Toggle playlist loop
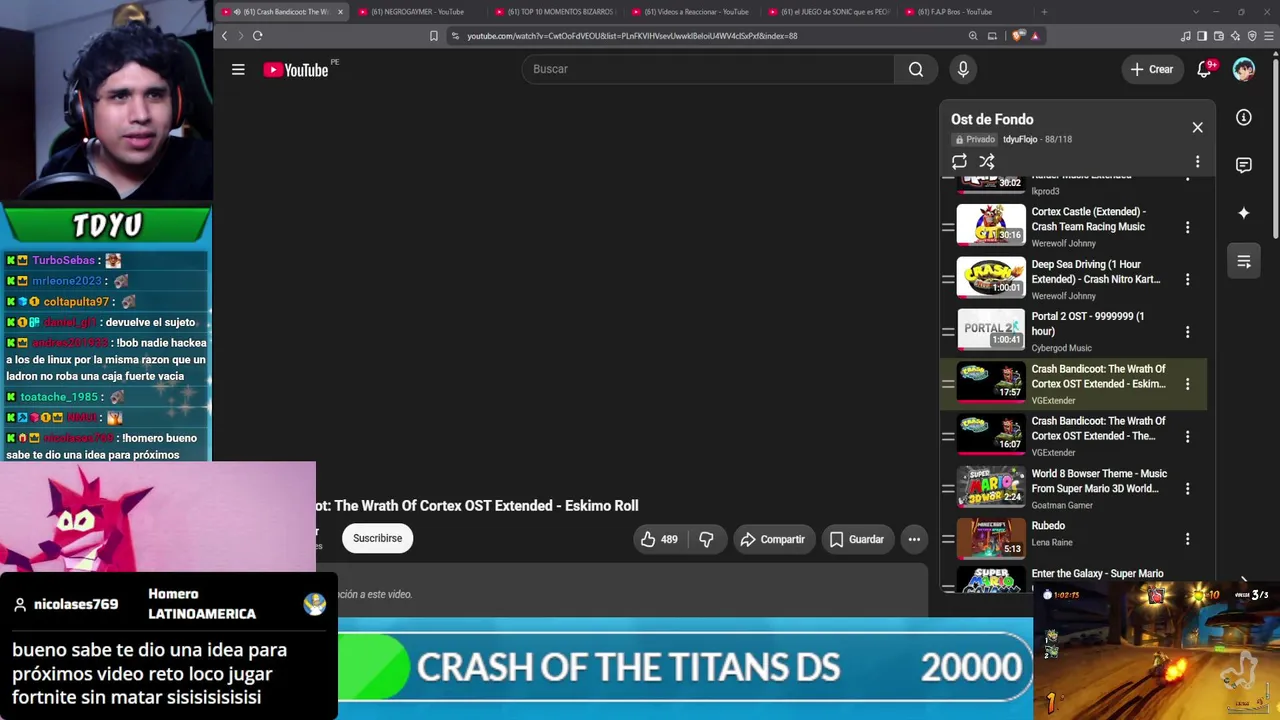 [959, 162]
